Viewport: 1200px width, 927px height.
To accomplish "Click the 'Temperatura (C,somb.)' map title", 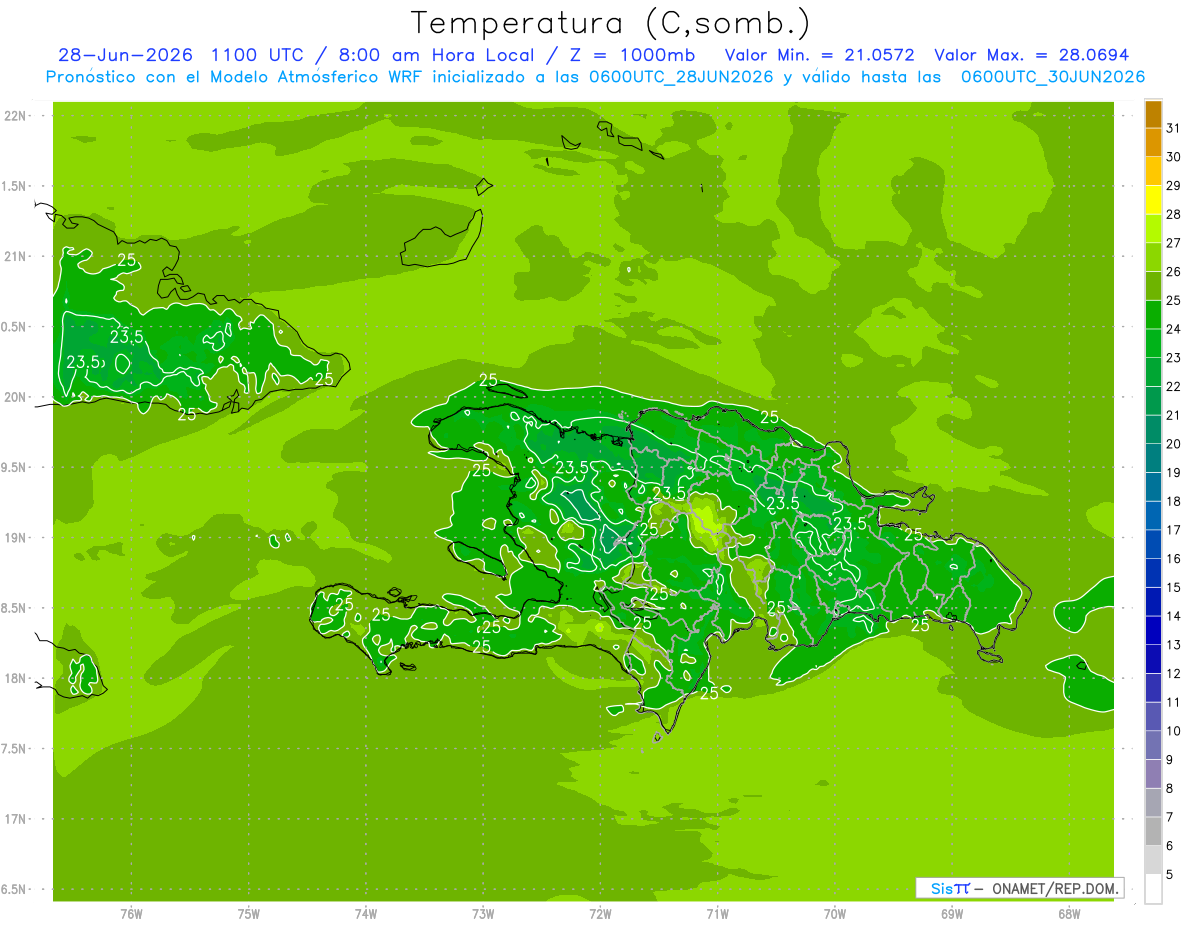I will point(610,23).
